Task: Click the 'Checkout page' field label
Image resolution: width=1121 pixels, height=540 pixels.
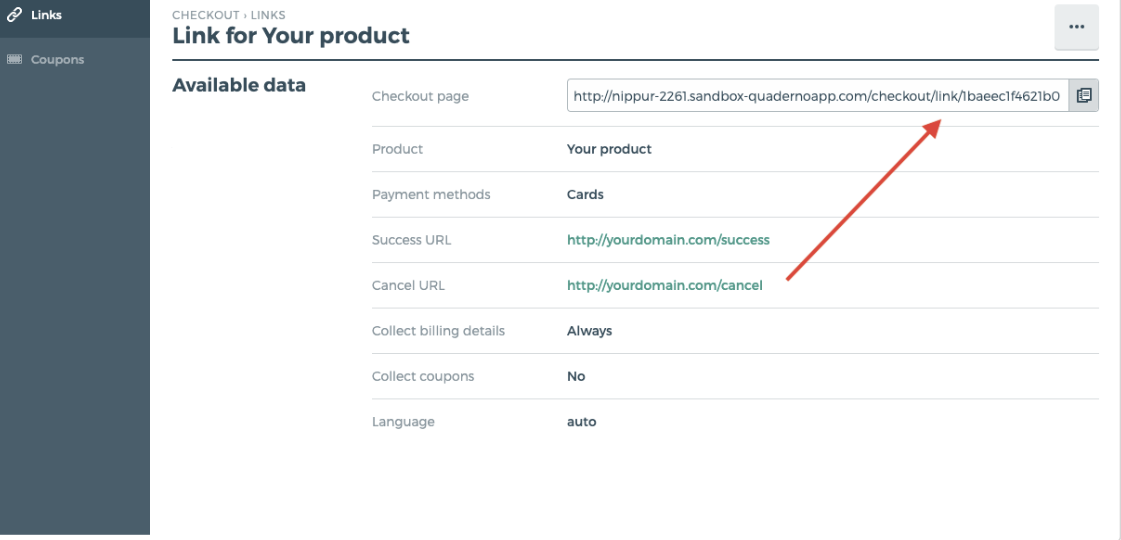Action: (x=420, y=96)
